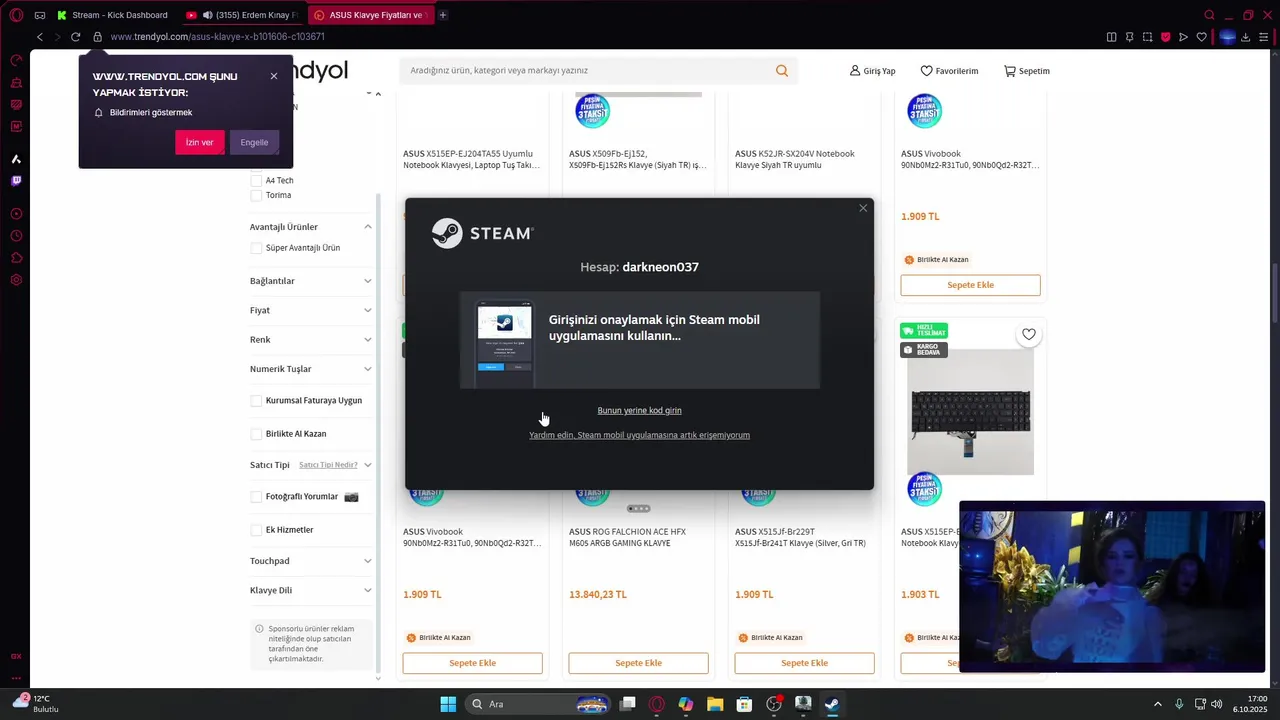
Task: Open Sepetim cart in Trendyol header
Action: coord(1027,71)
